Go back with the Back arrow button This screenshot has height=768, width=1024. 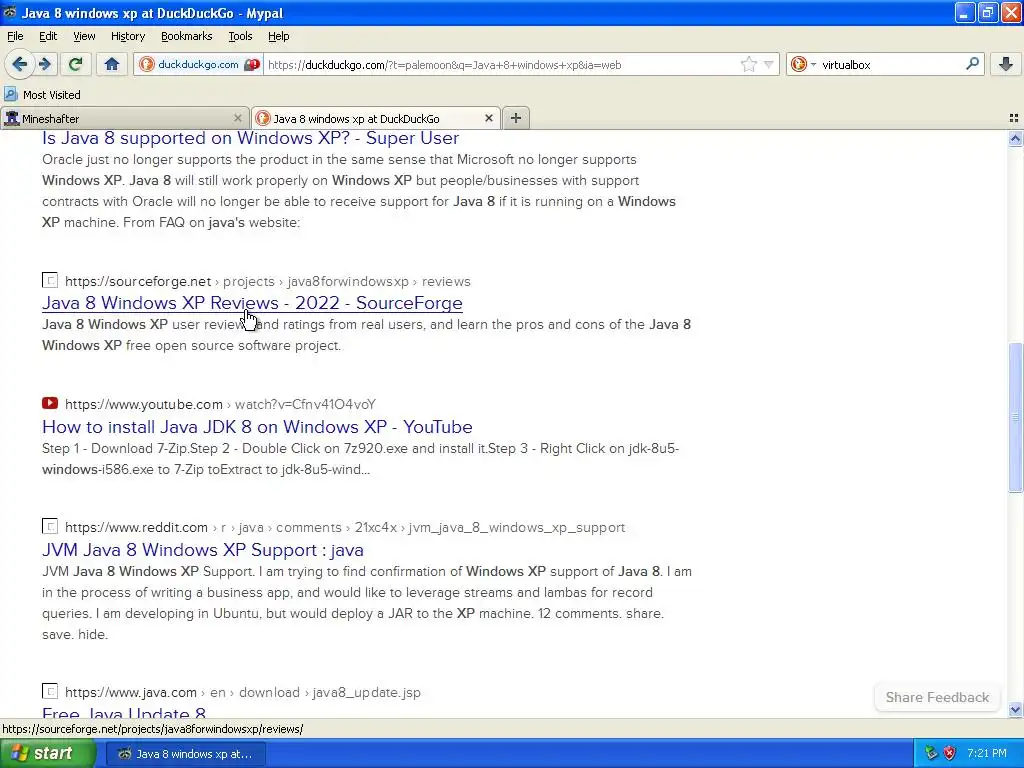(19, 64)
